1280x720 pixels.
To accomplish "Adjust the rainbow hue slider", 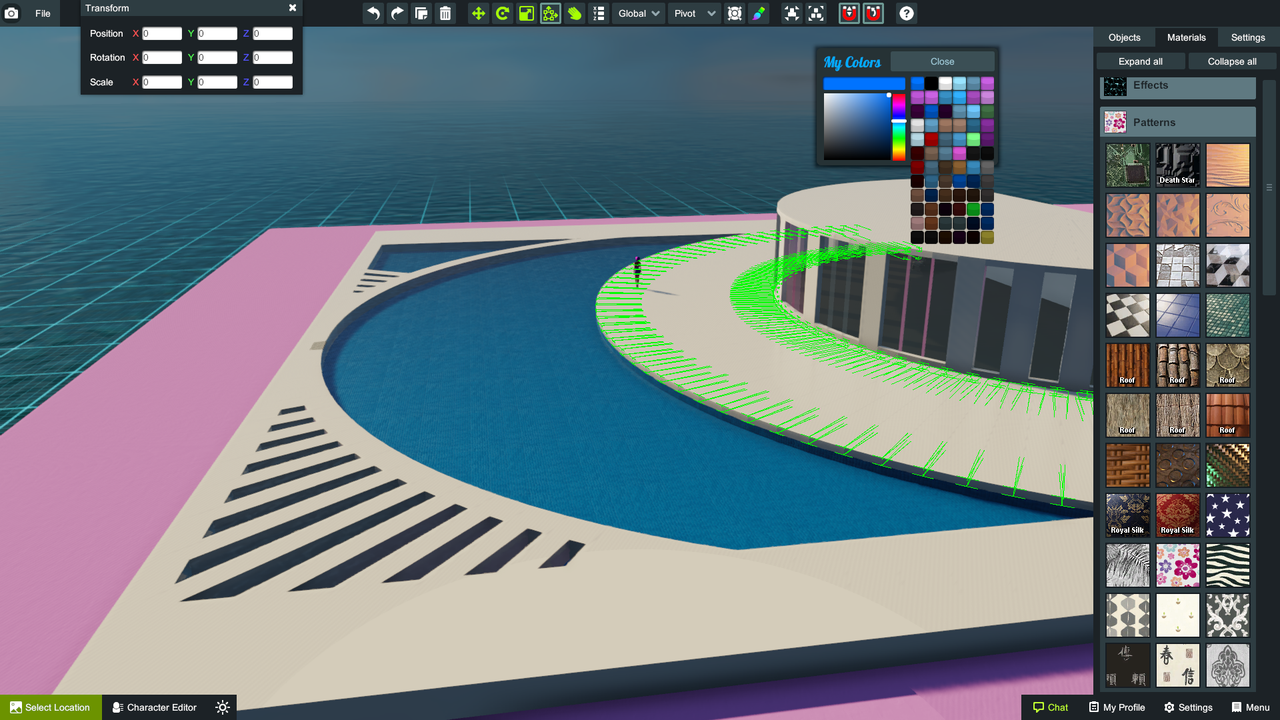I will click(899, 127).
